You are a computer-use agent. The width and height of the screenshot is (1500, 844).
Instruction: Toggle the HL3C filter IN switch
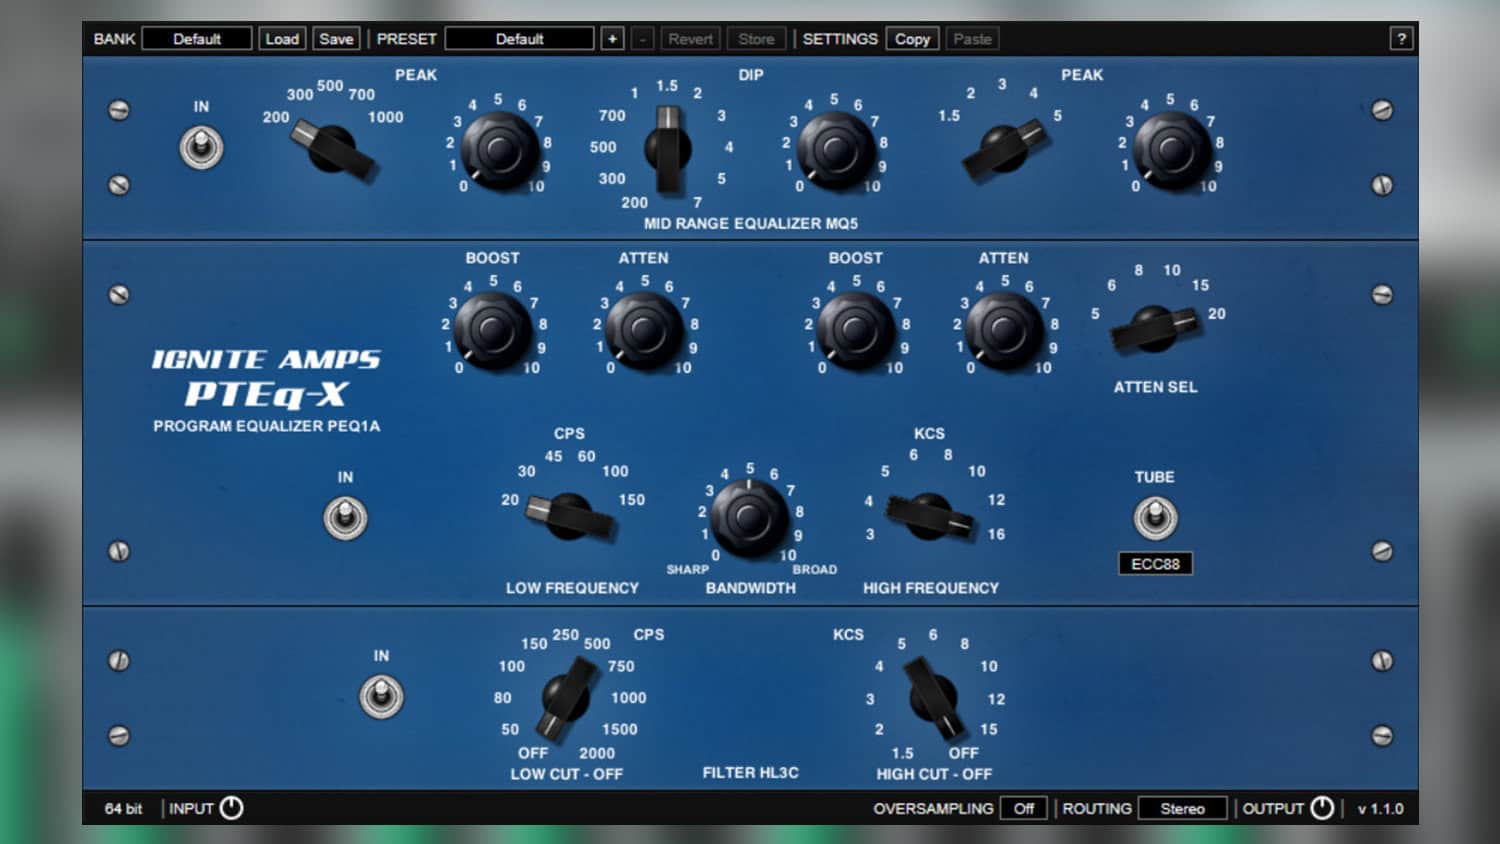click(381, 697)
